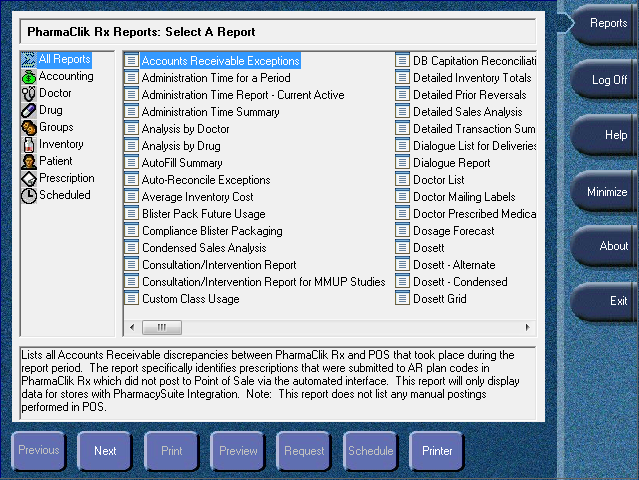Click the Doctor stethoscope icon
Viewport: 639px width, 480px height.
(29, 93)
